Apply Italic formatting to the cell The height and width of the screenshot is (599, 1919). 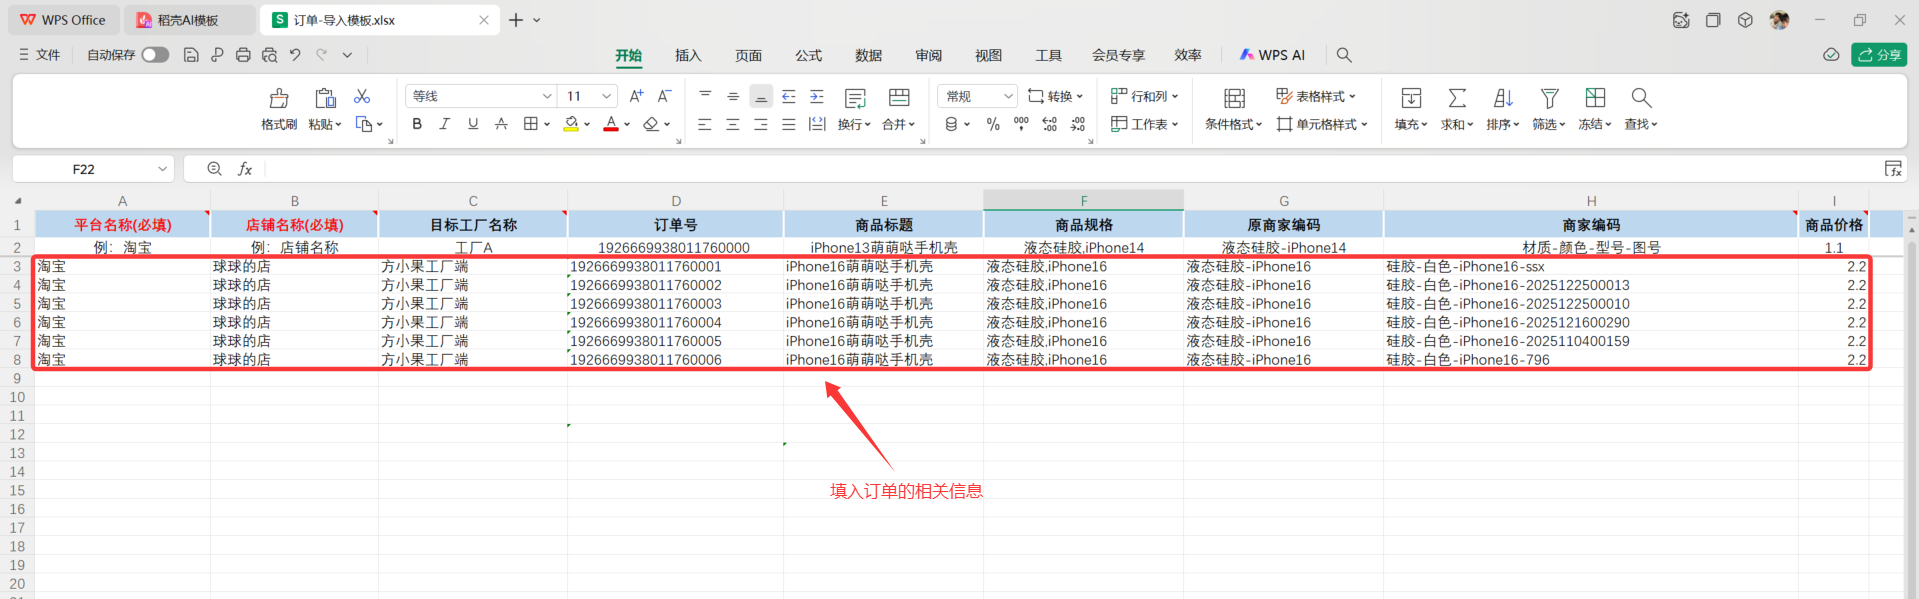pos(445,124)
